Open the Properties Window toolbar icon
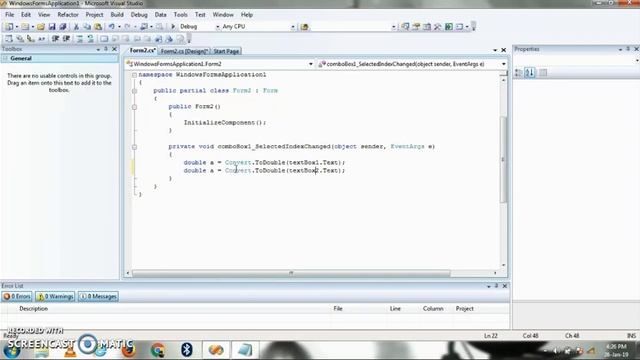The width and height of the screenshot is (640, 360). tap(416, 27)
